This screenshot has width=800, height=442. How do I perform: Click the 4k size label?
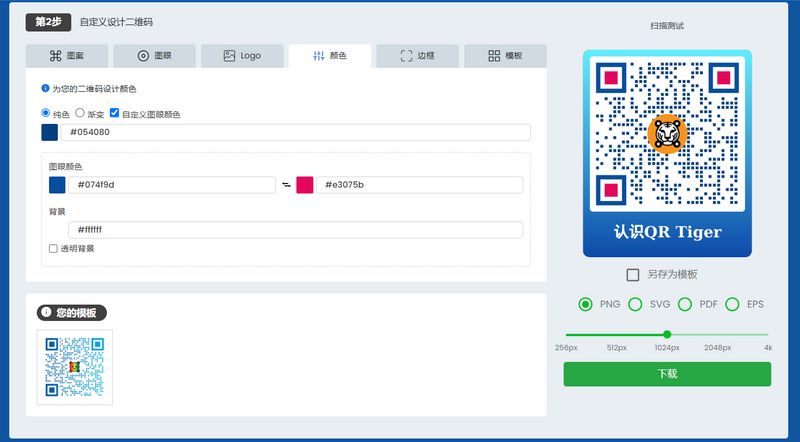[768, 348]
